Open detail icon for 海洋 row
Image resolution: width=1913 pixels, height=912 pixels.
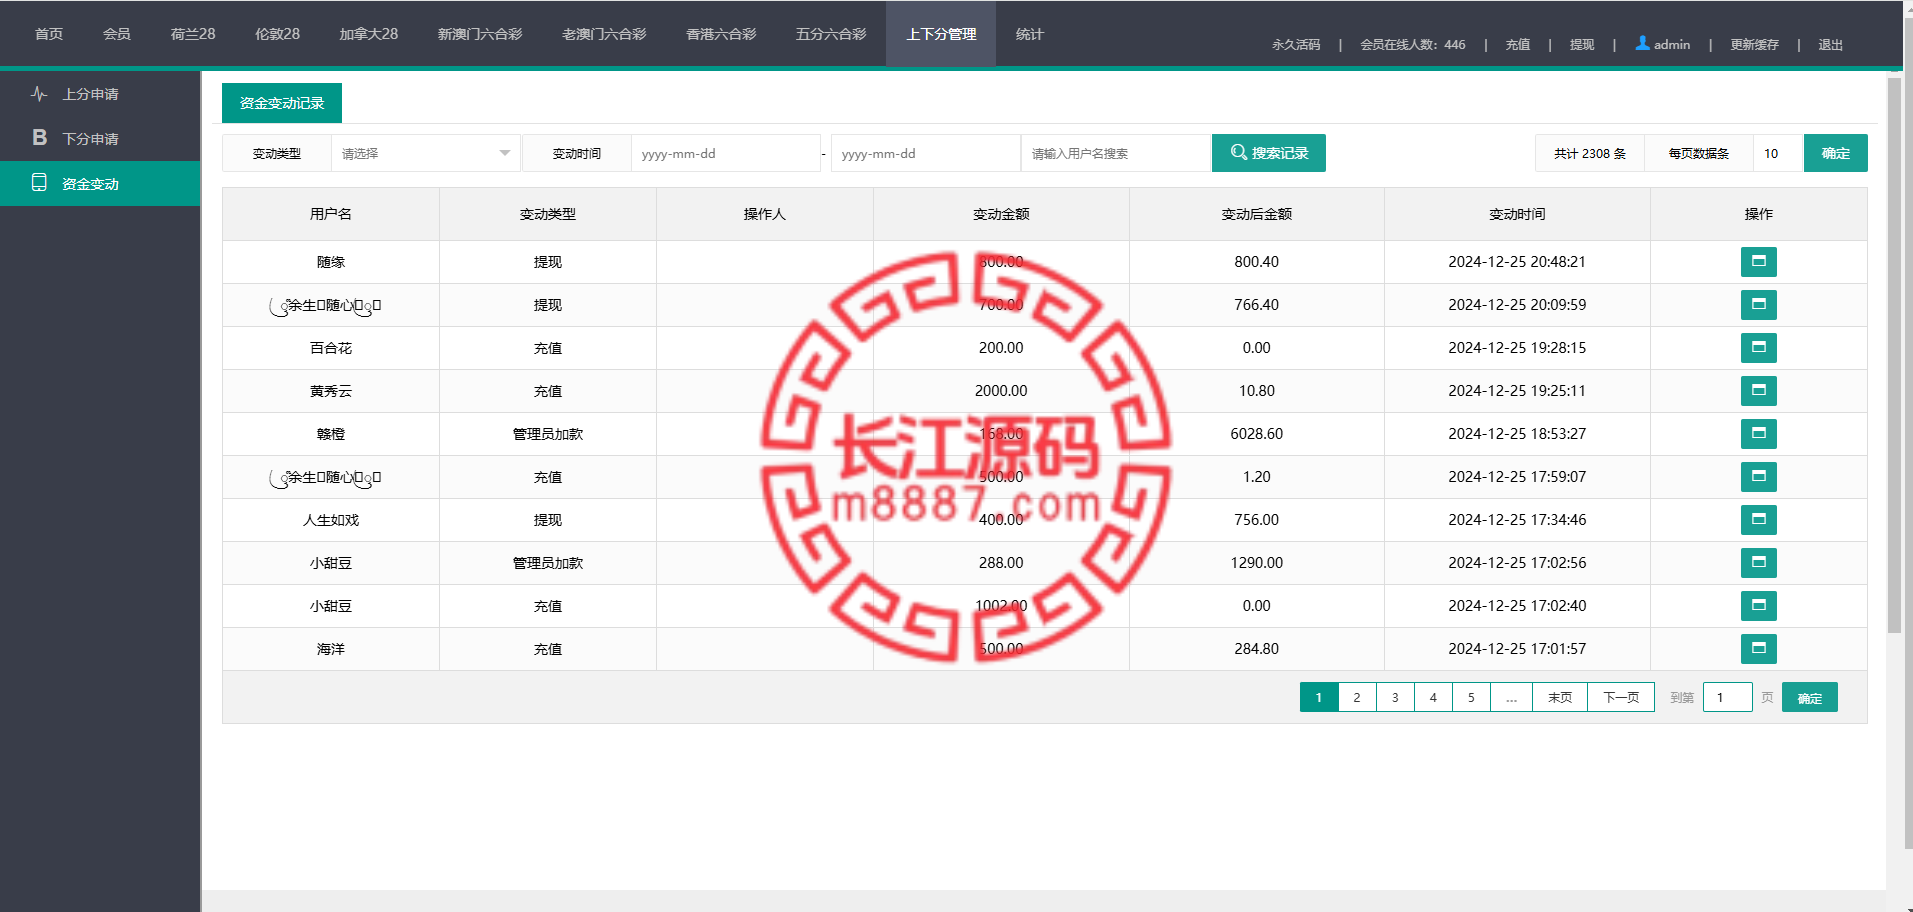click(1758, 649)
